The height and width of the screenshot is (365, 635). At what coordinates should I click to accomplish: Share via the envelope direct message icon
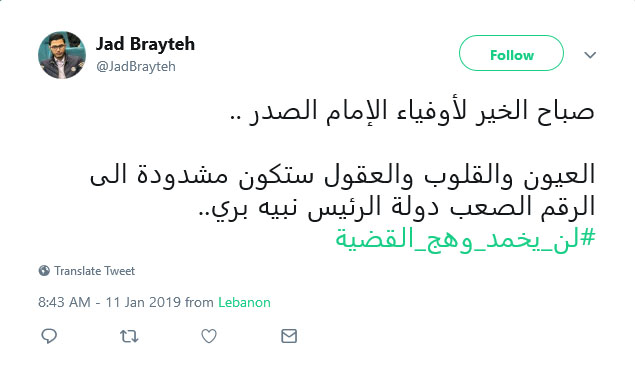tap(289, 336)
